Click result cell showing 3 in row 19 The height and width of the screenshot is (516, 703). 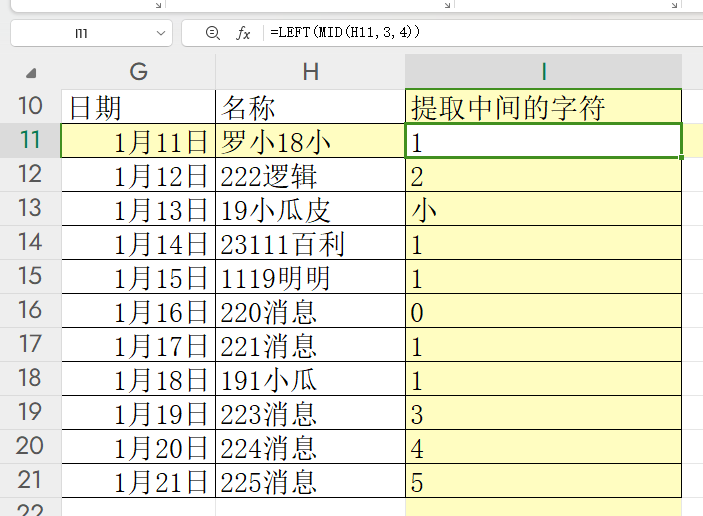[543, 413]
